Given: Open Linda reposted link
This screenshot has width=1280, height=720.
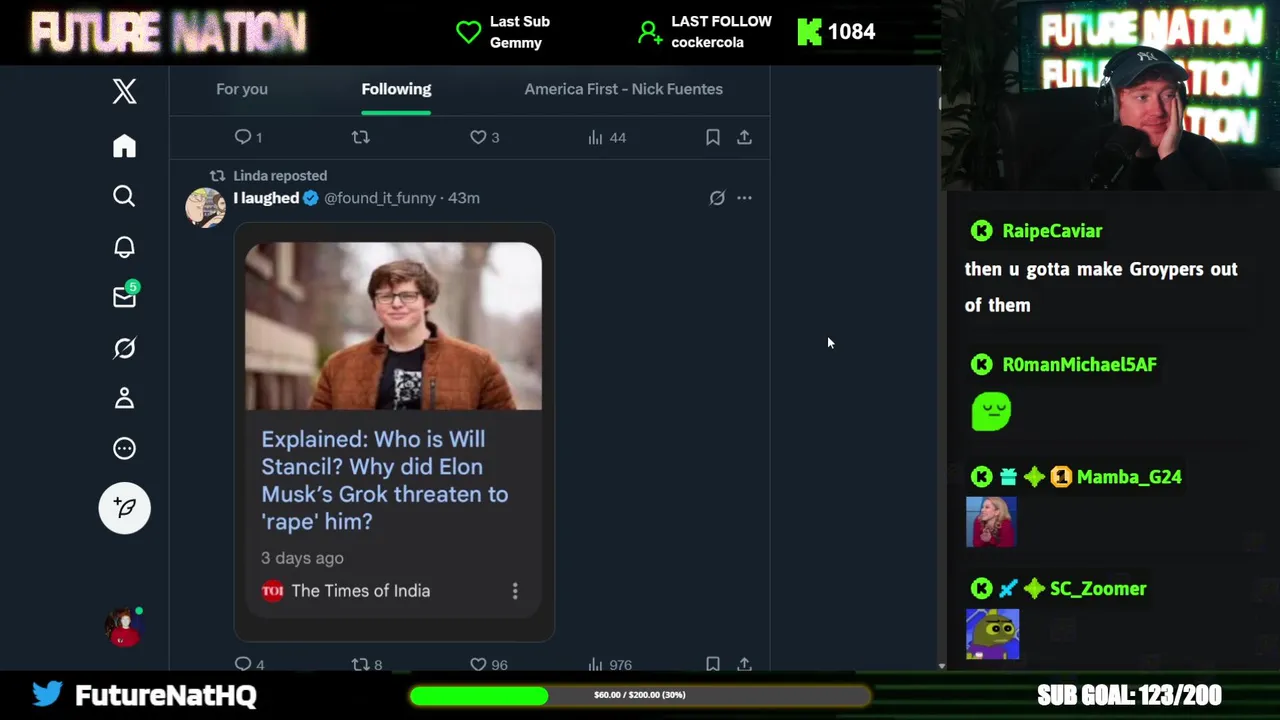Looking at the screenshot, I should [x=280, y=175].
